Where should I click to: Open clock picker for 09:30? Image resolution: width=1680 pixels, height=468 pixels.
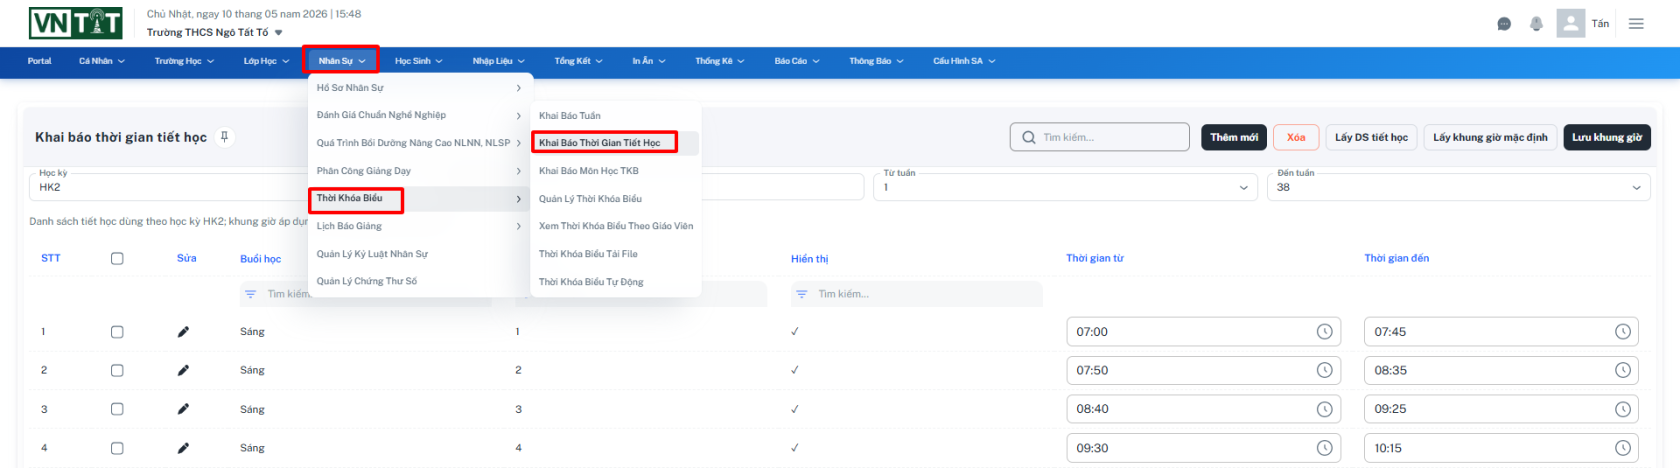[x=1324, y=448]
